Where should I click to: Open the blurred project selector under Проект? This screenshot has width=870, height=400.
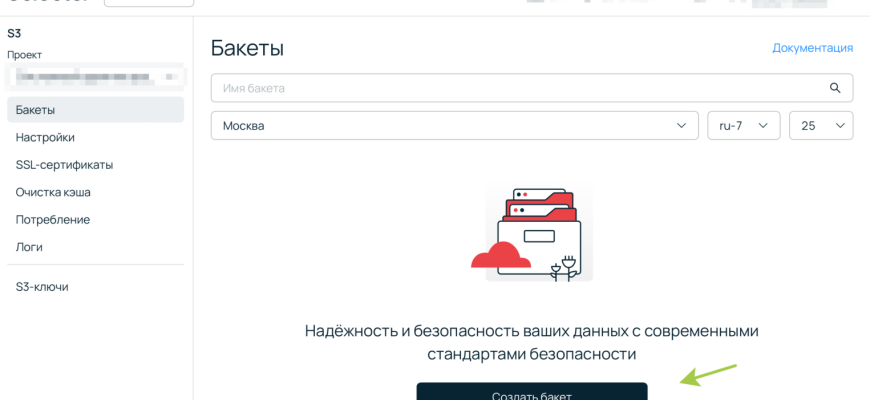(x=95, y=75)
